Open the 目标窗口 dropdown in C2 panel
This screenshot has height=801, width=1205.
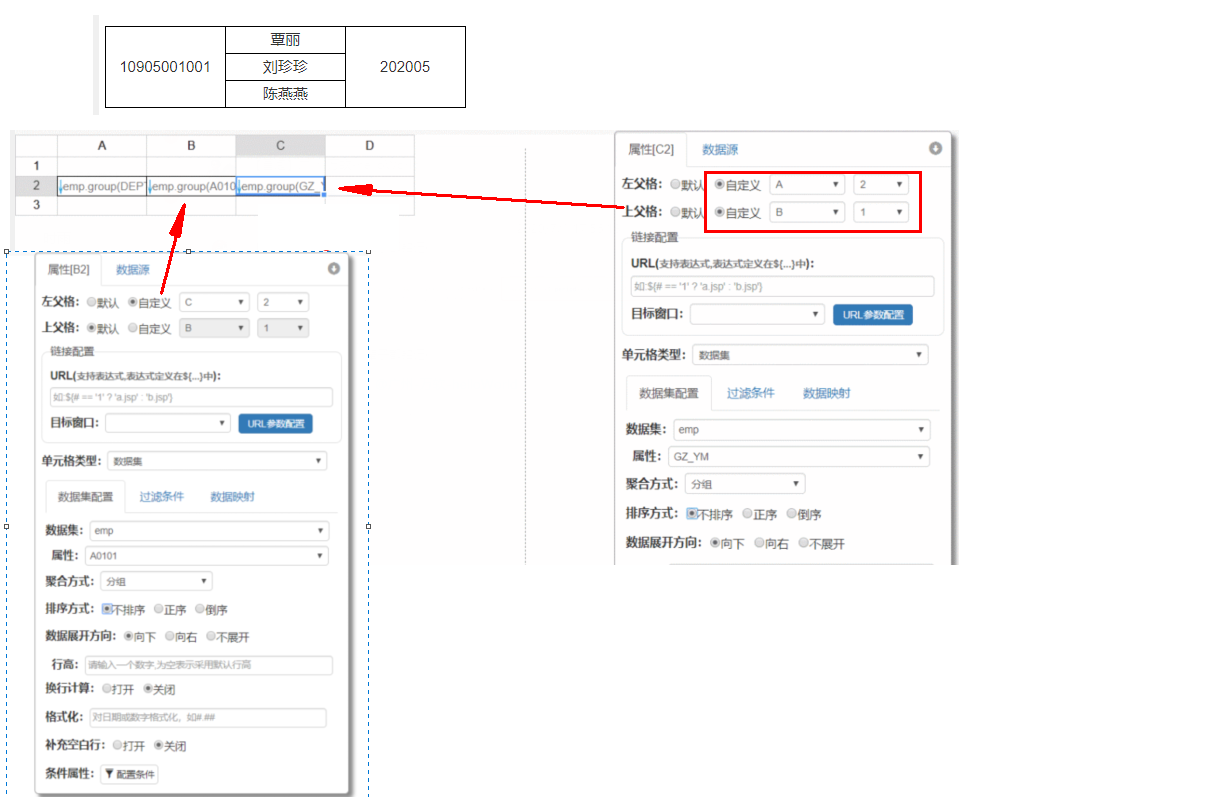tap(756, 314)
